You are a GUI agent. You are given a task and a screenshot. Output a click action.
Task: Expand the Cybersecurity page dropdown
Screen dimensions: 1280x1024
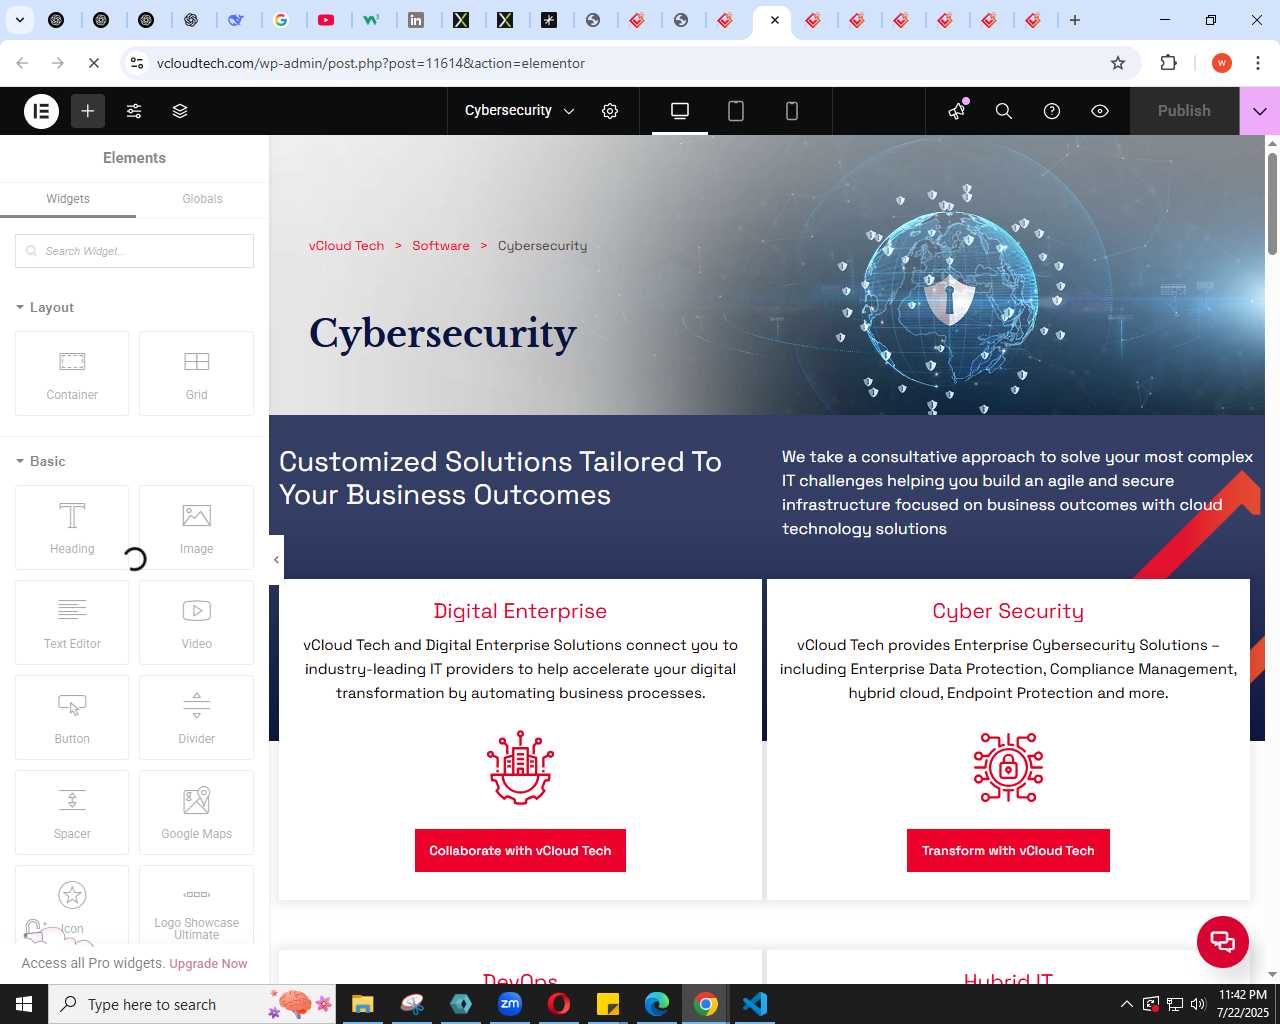point(520,111)
